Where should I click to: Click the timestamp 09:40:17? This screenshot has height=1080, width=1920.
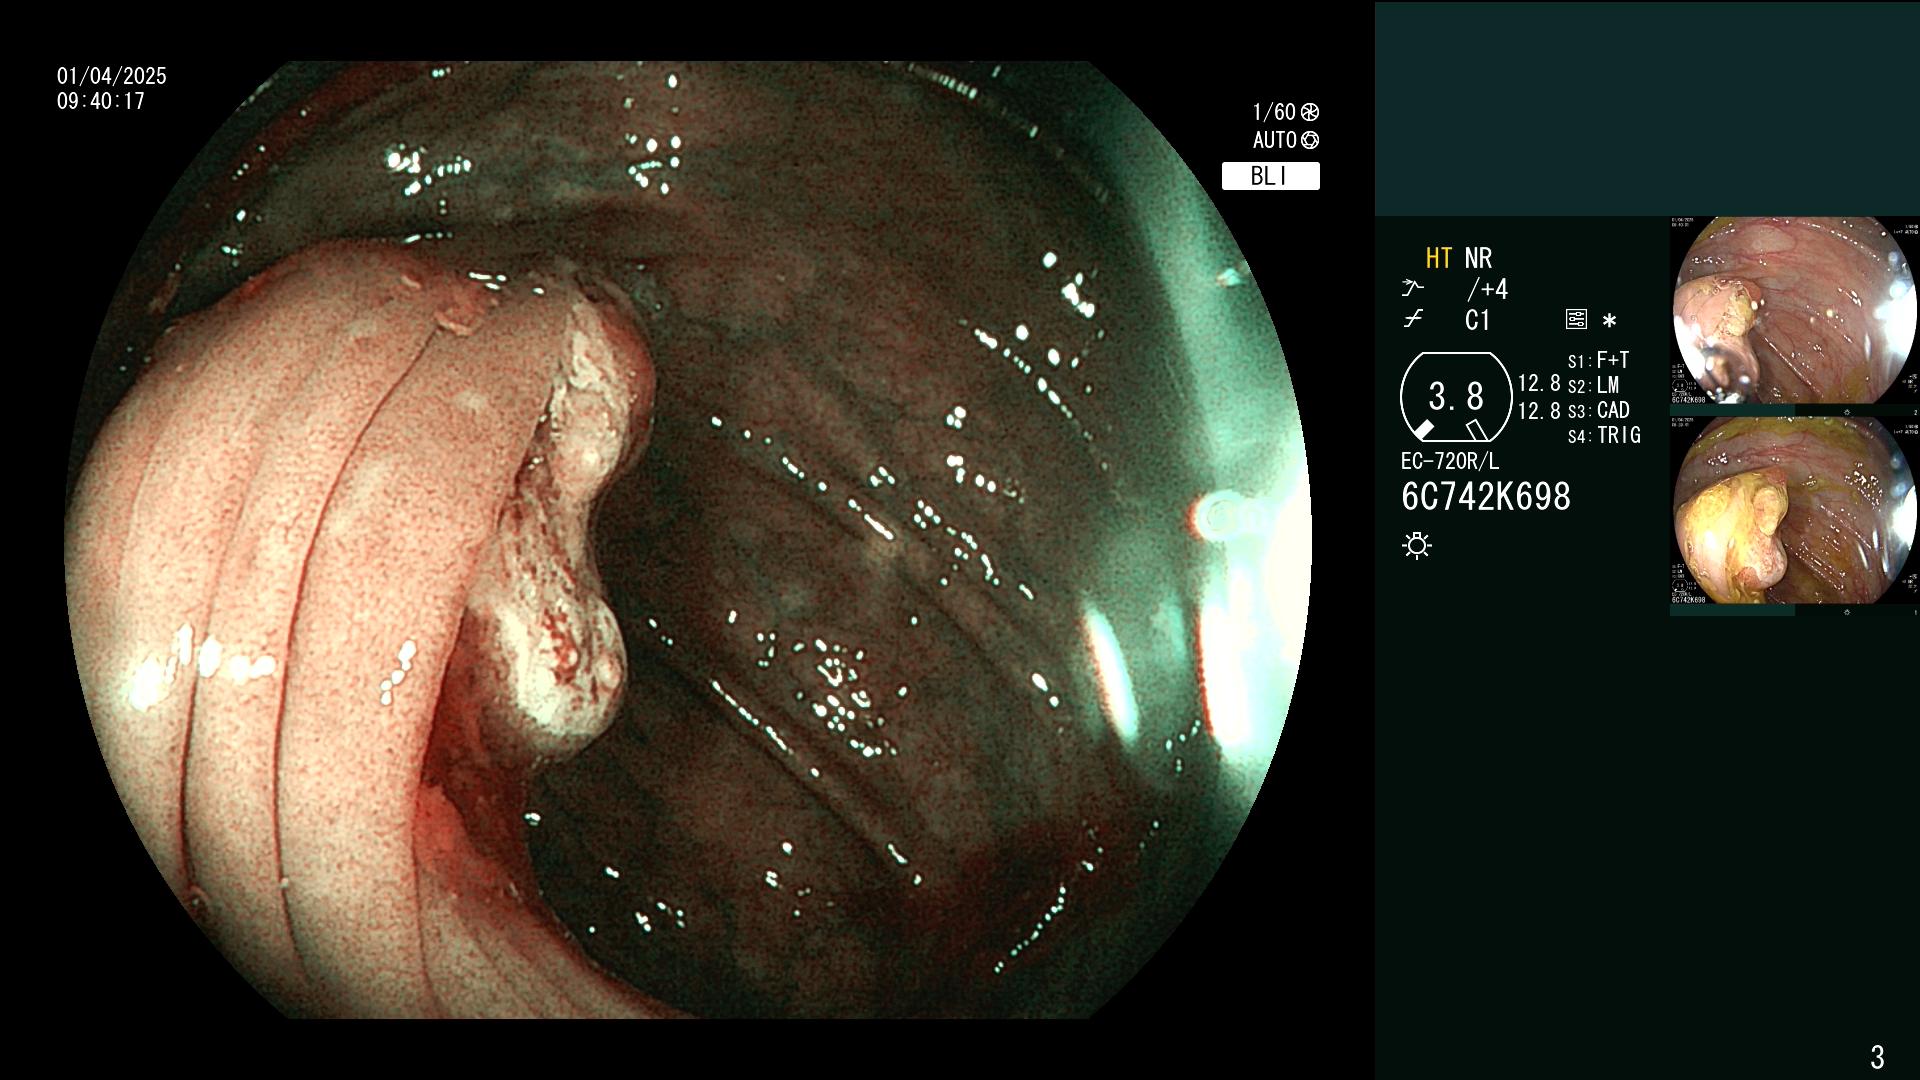click(101, 101)
